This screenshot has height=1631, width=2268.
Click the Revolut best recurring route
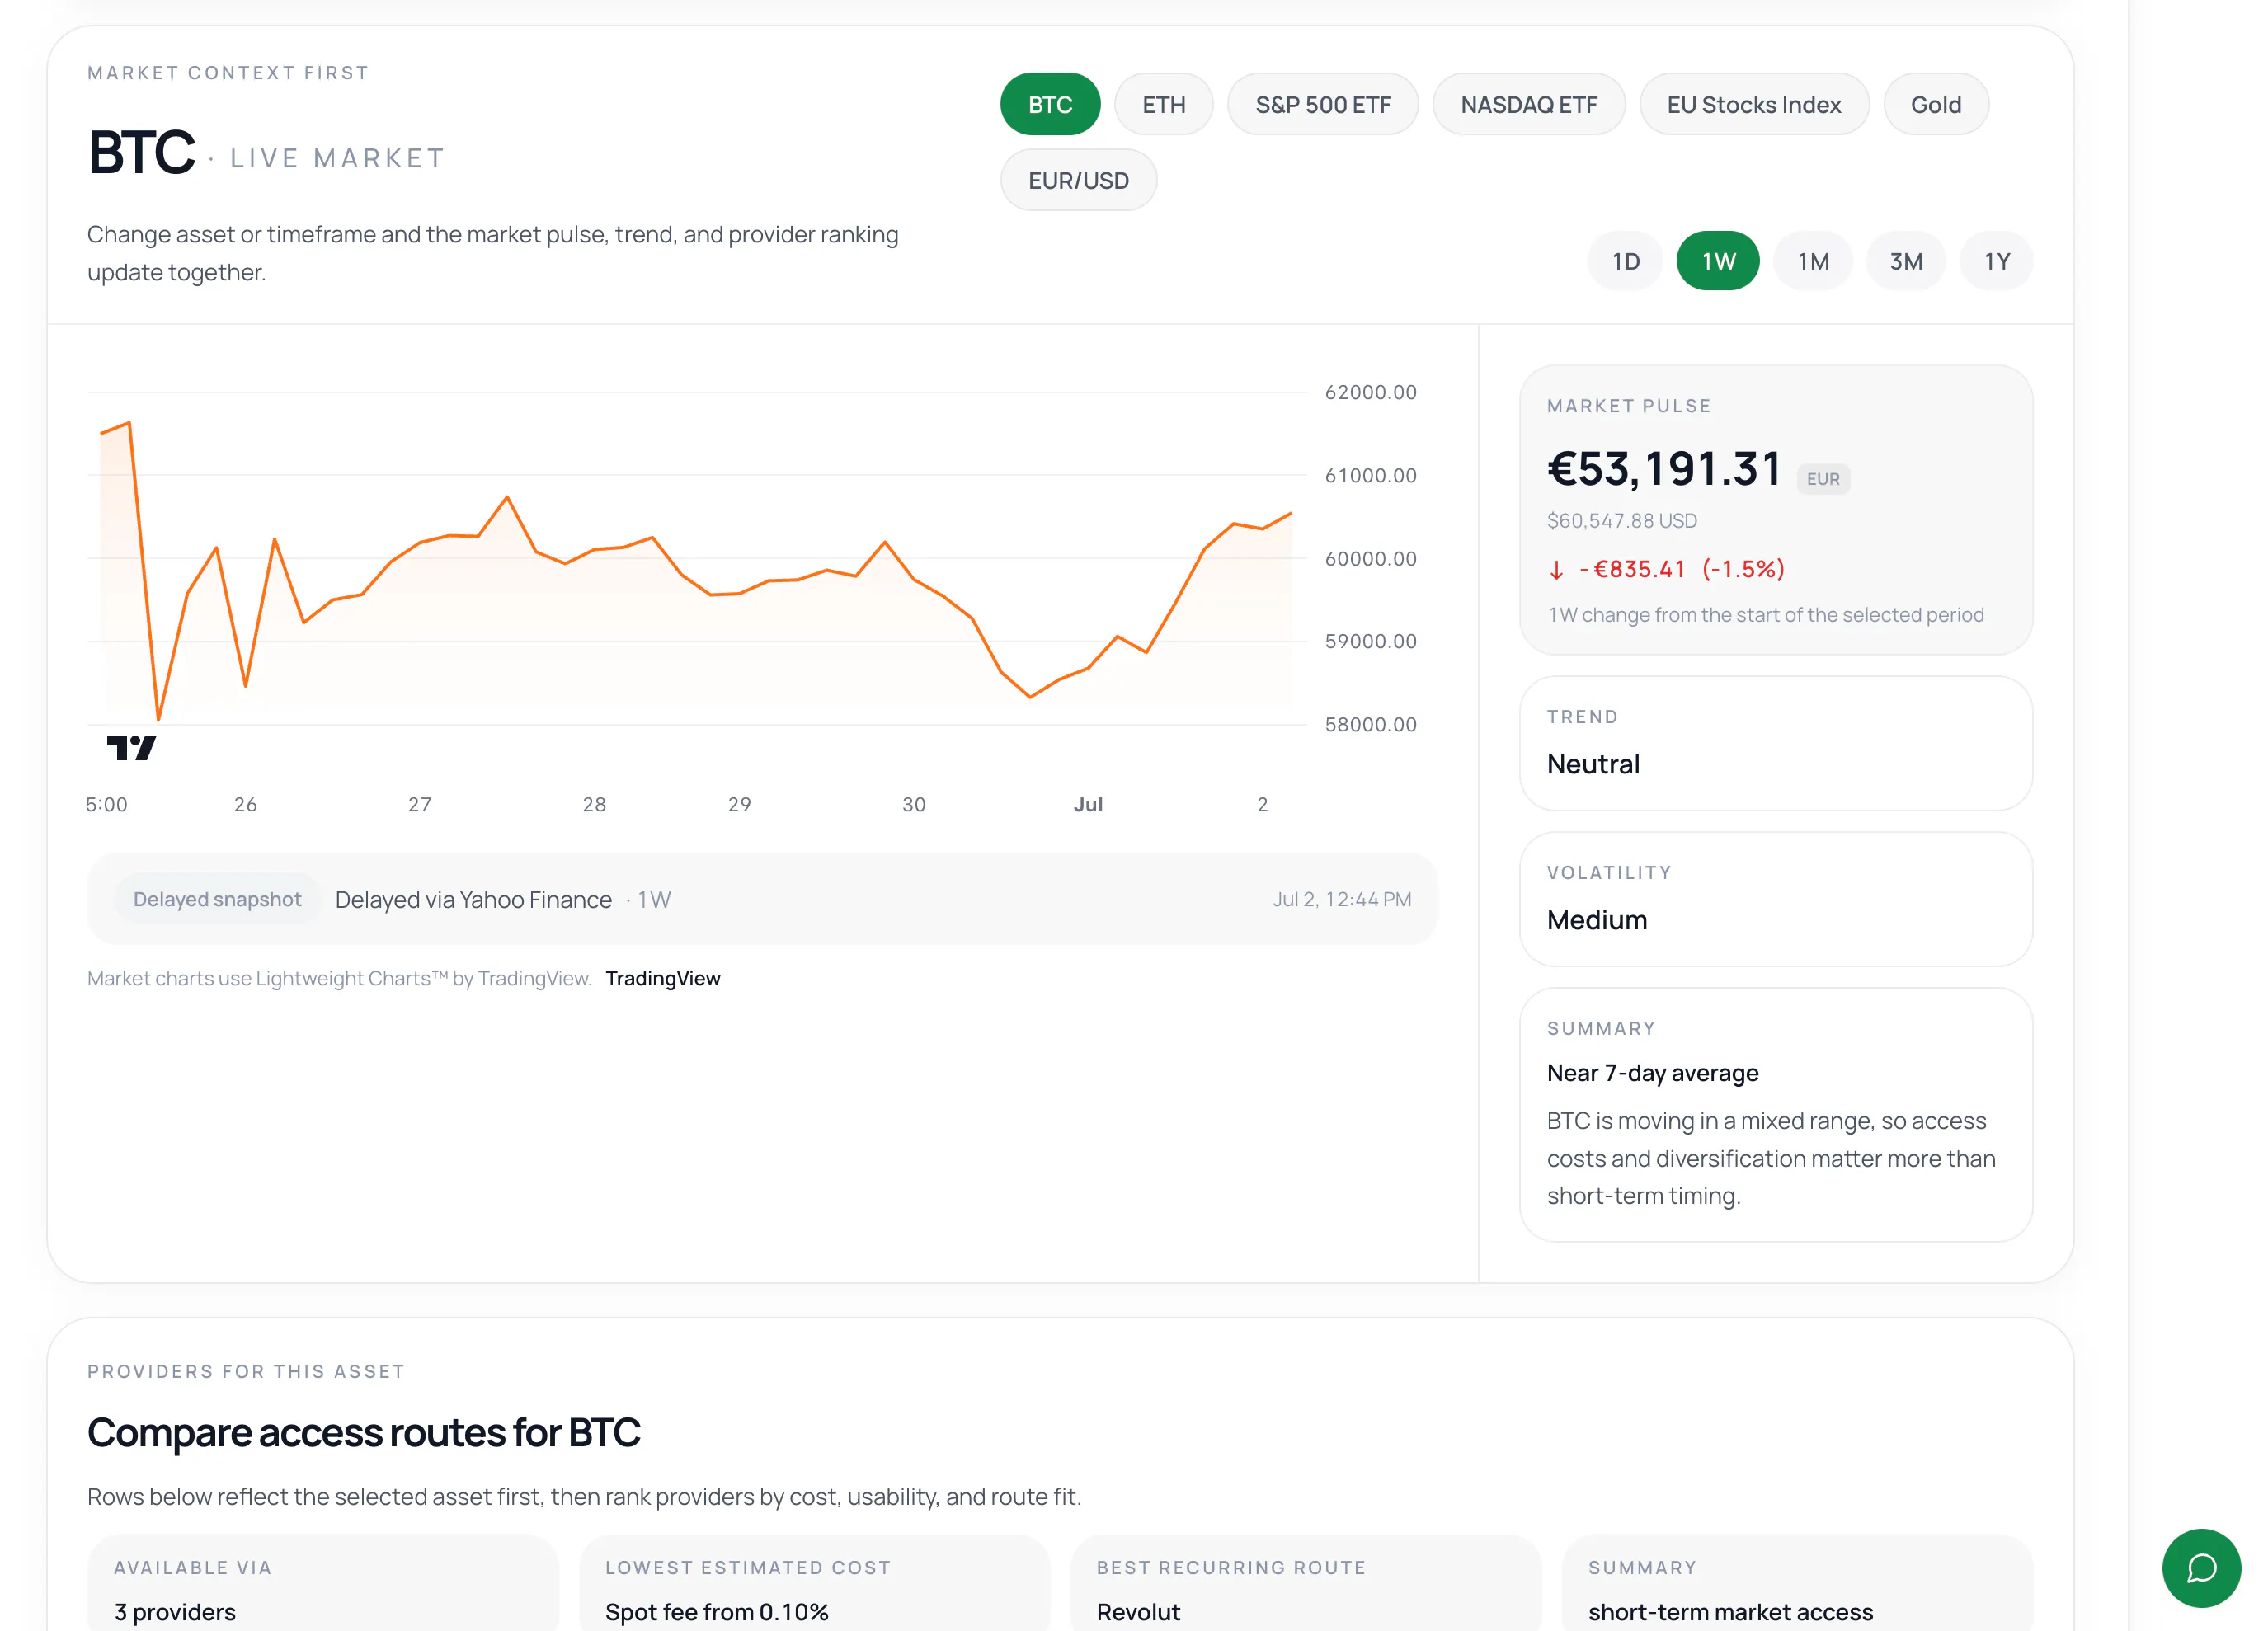click(x=1138, y=1611)
